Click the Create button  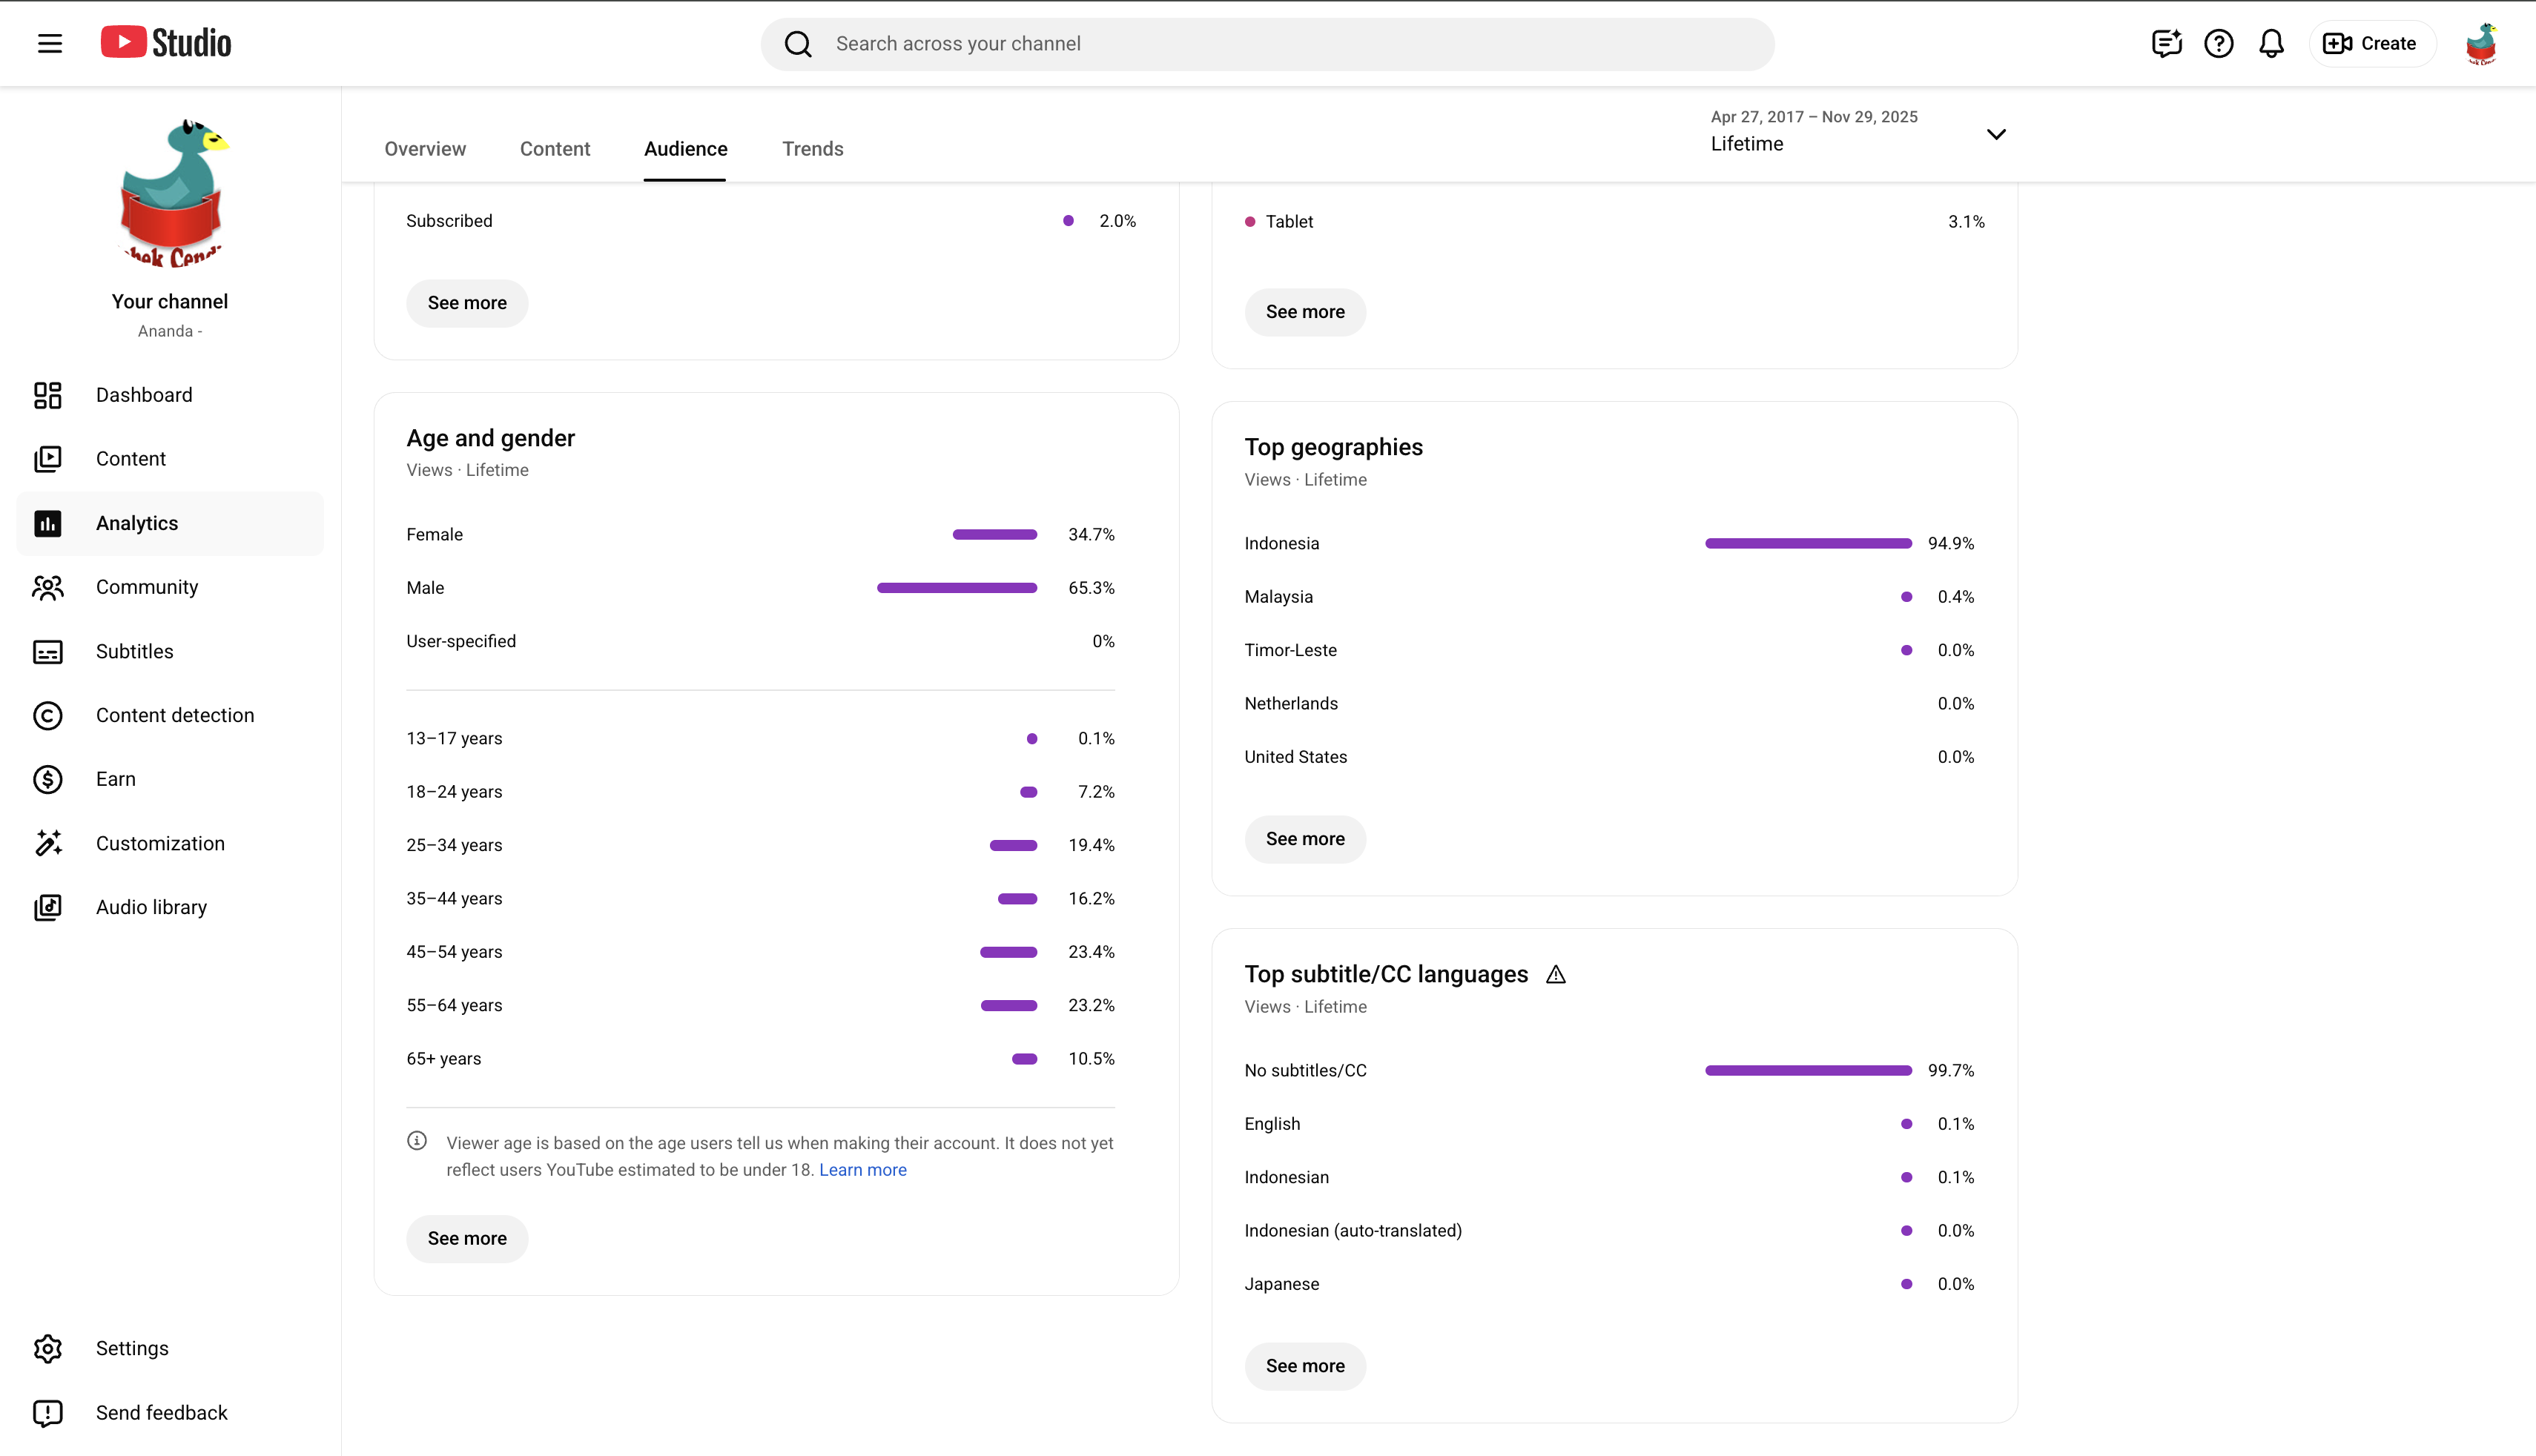click(x=2371, y=43)
